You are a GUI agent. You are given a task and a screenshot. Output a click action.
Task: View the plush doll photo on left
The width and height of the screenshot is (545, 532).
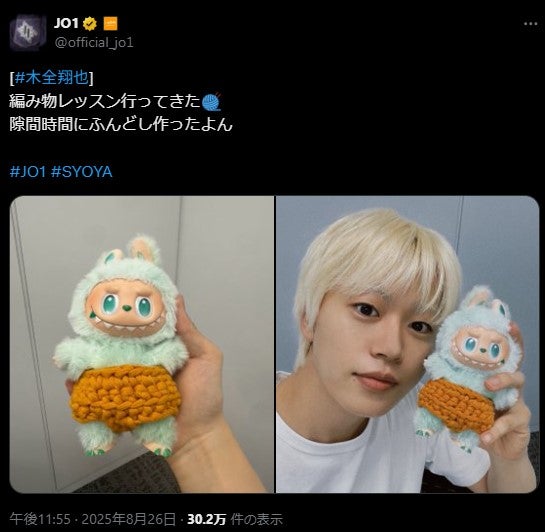142,344
